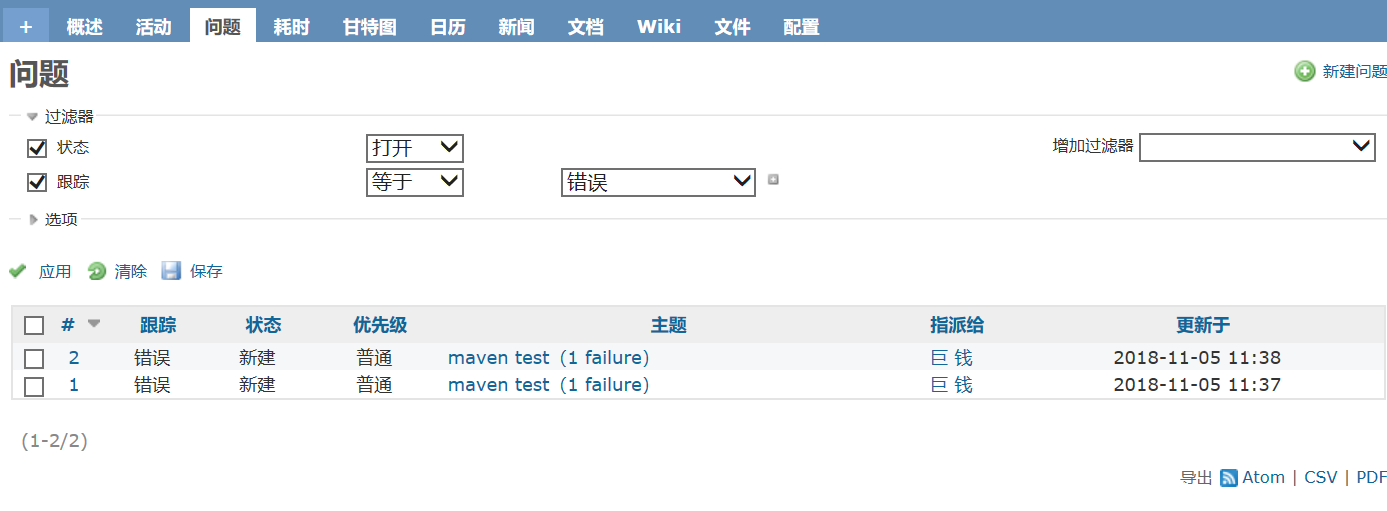Click the sort arrow next to # column
The height and width of the screenshot is (511, 1387).
coord(94,323)
